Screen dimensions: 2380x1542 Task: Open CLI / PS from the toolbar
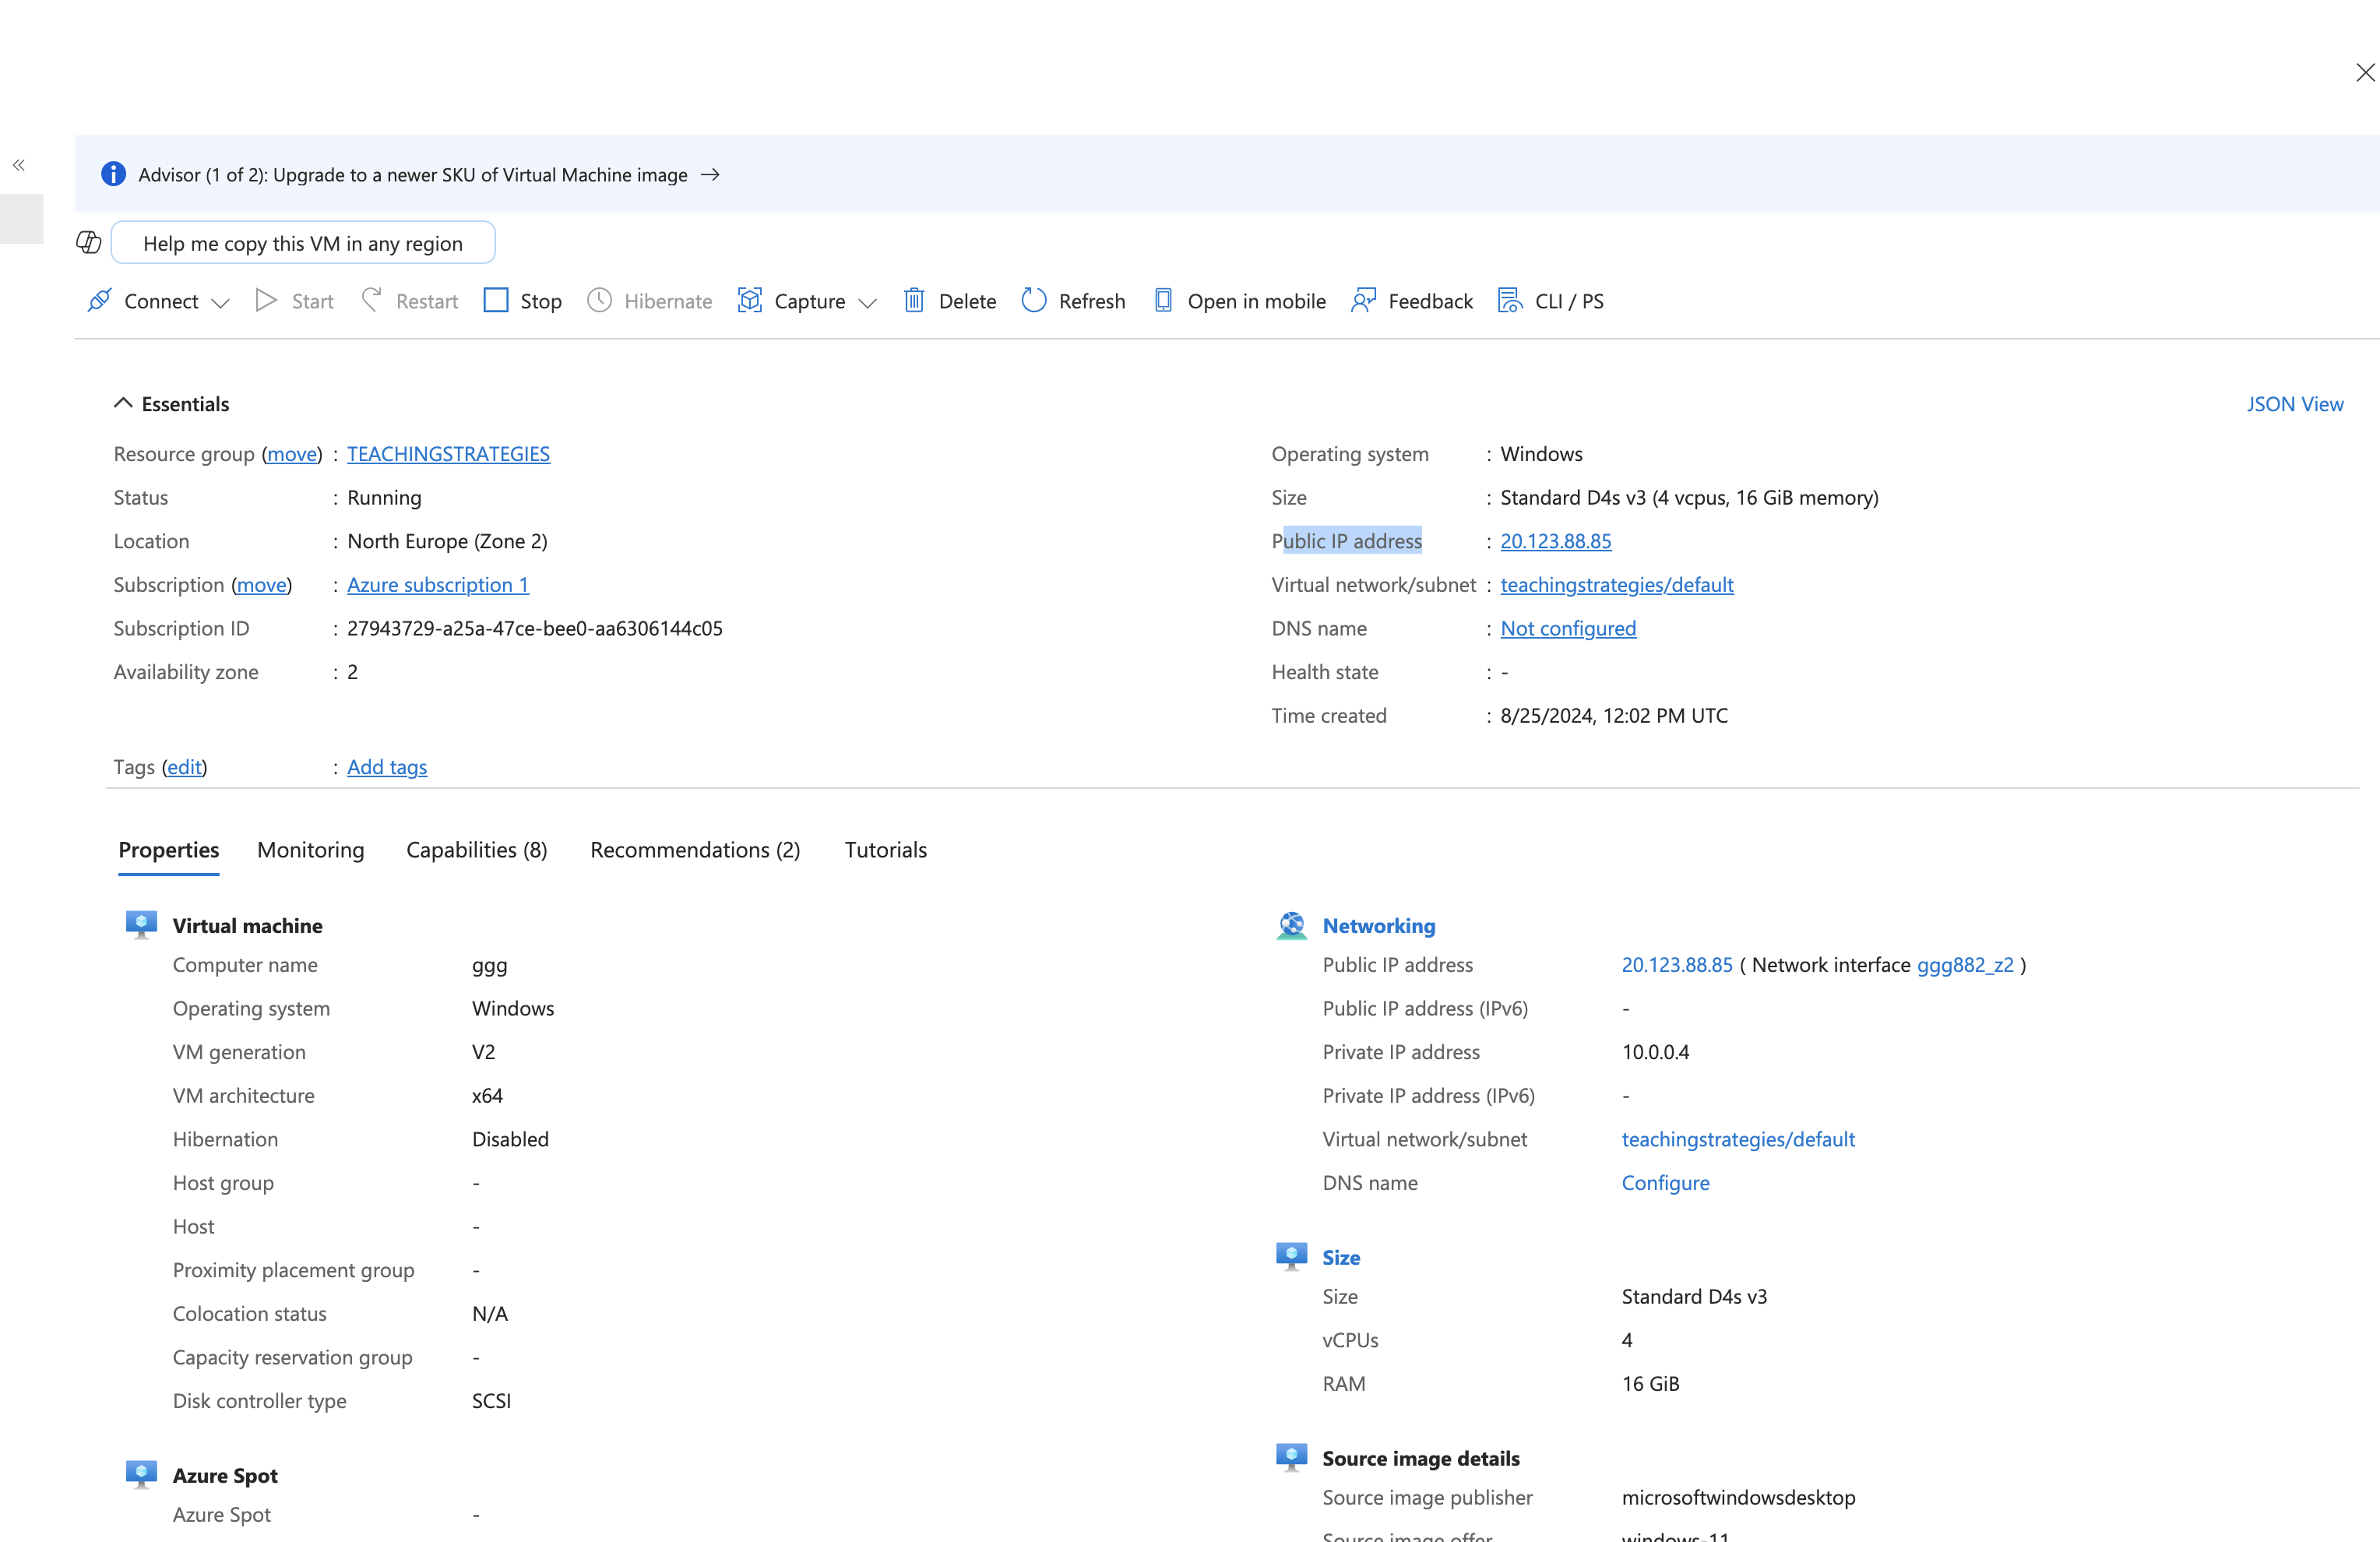[x=1509, y=300]
